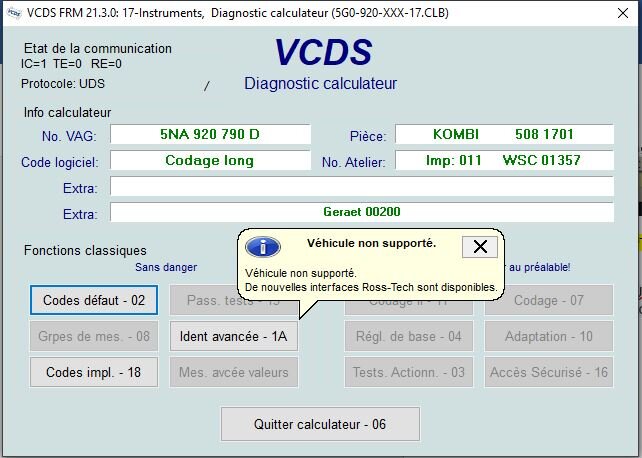Click Diagnostic calculateur heading
The width and height of the screenshot is (642, 458).
(320, 83)
